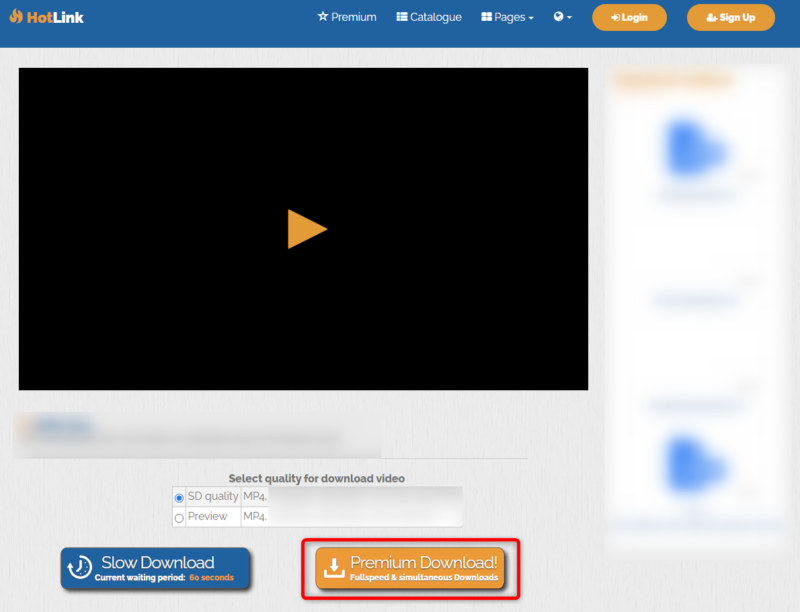The width and height of the screenshot is (800, 612).
Task: Click the download tray icon on Premium Download
Action: pyautogui.click(x=332, y=564)
